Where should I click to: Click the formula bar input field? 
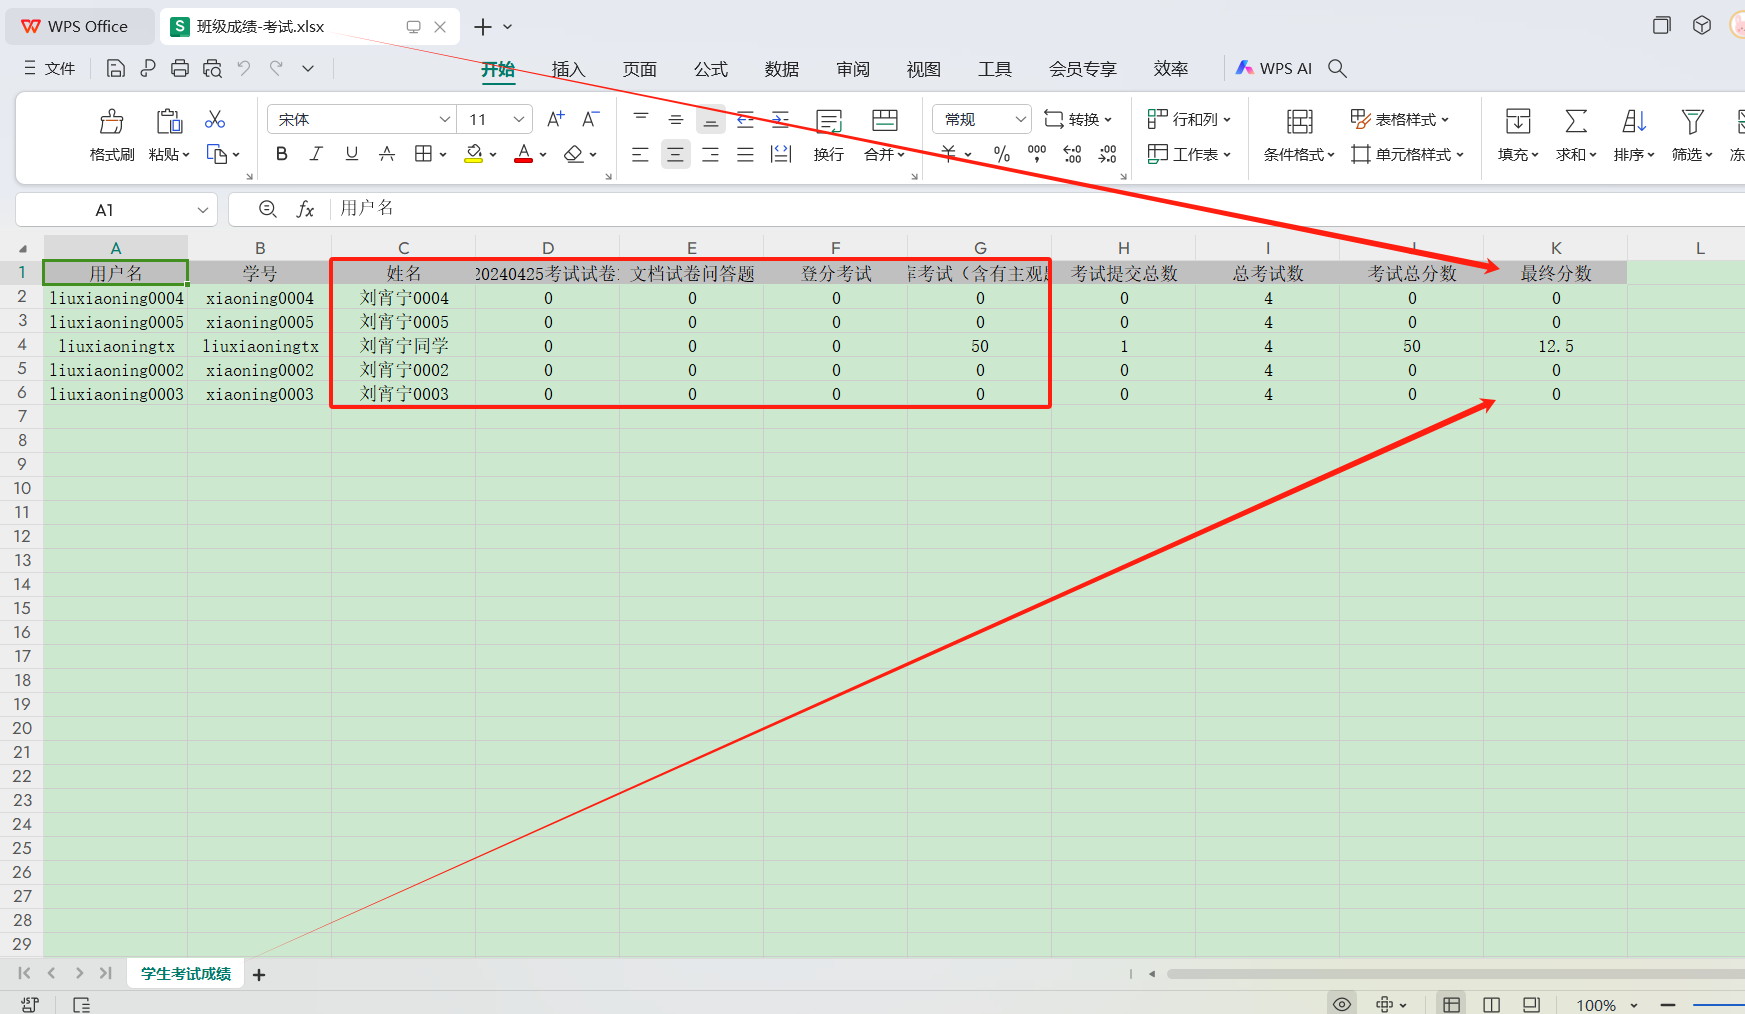click(900, 208)
